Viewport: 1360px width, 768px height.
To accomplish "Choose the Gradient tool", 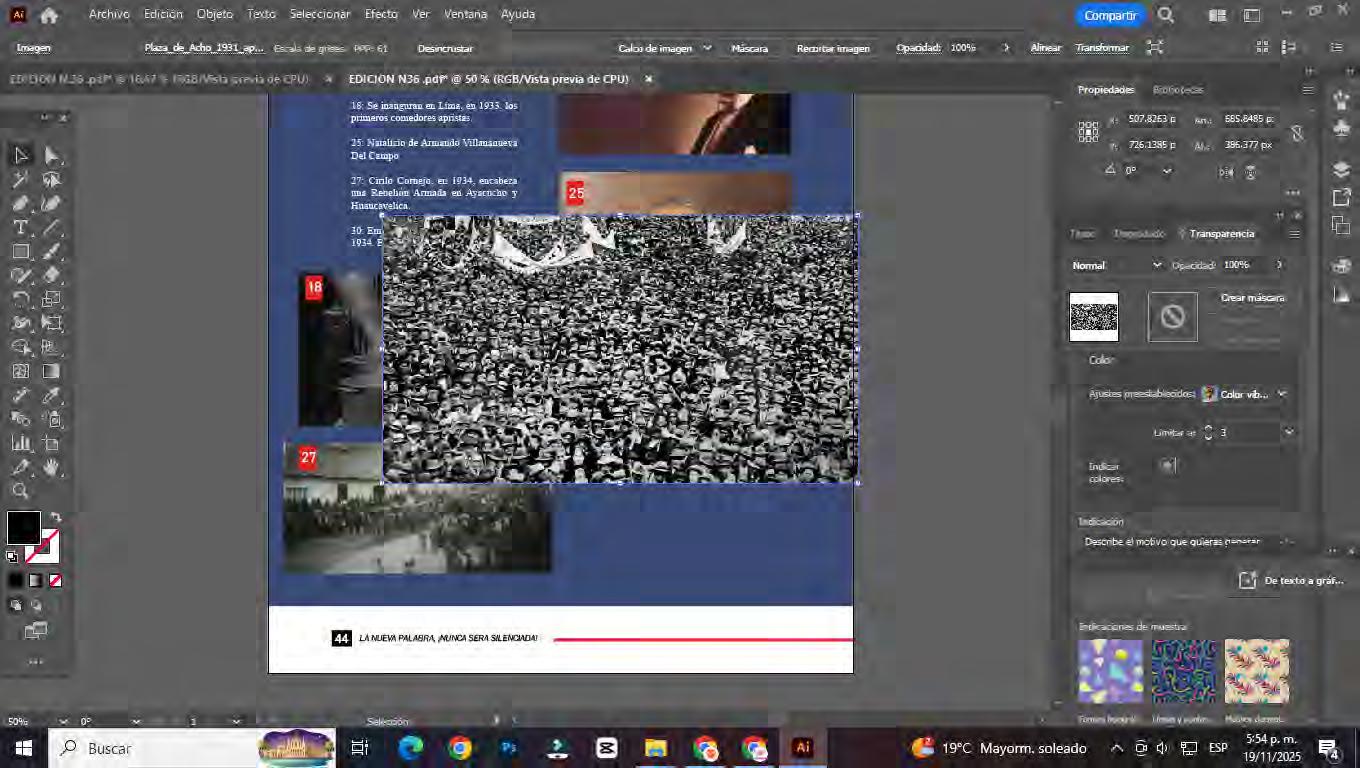I will (52, 371).
